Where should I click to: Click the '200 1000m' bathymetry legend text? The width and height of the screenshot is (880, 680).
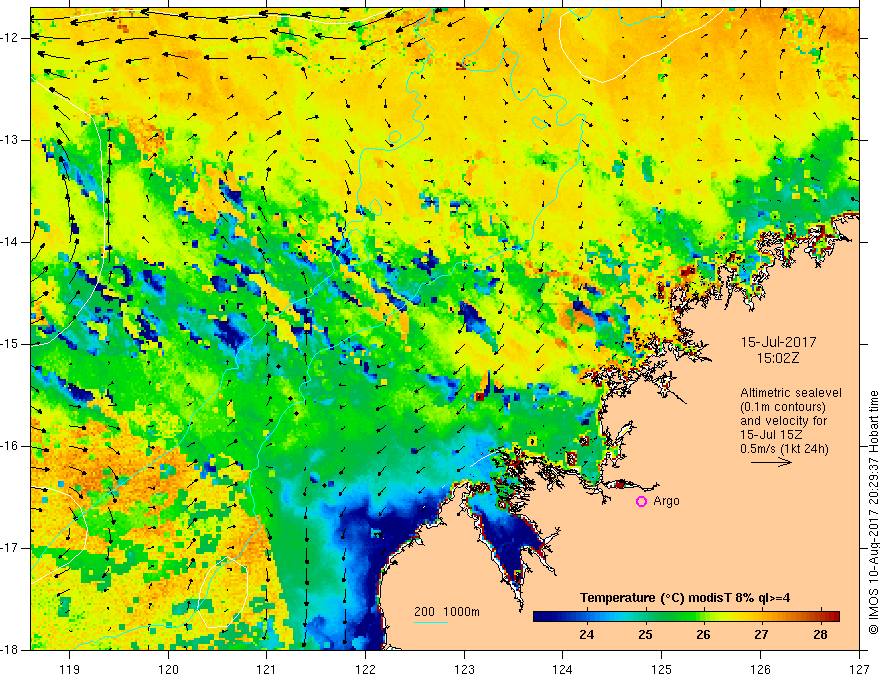447,612
